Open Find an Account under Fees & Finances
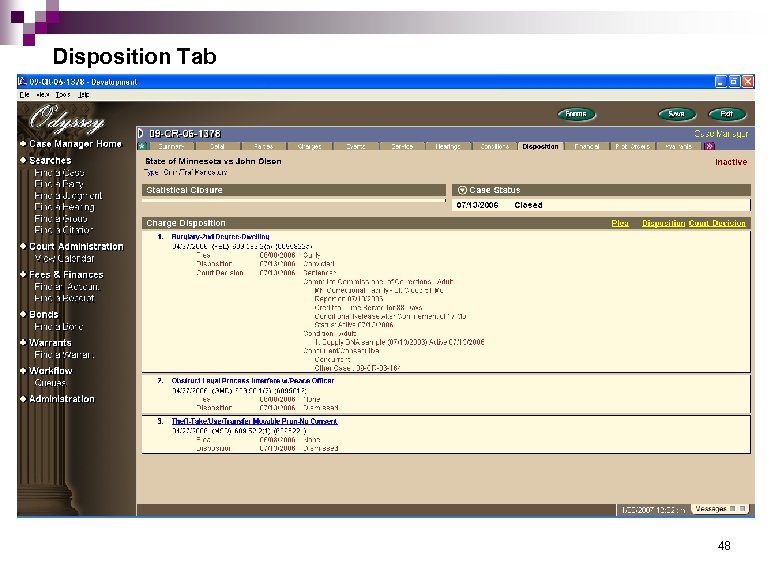This screenshot has height=569, width=778. coord(66,287)
